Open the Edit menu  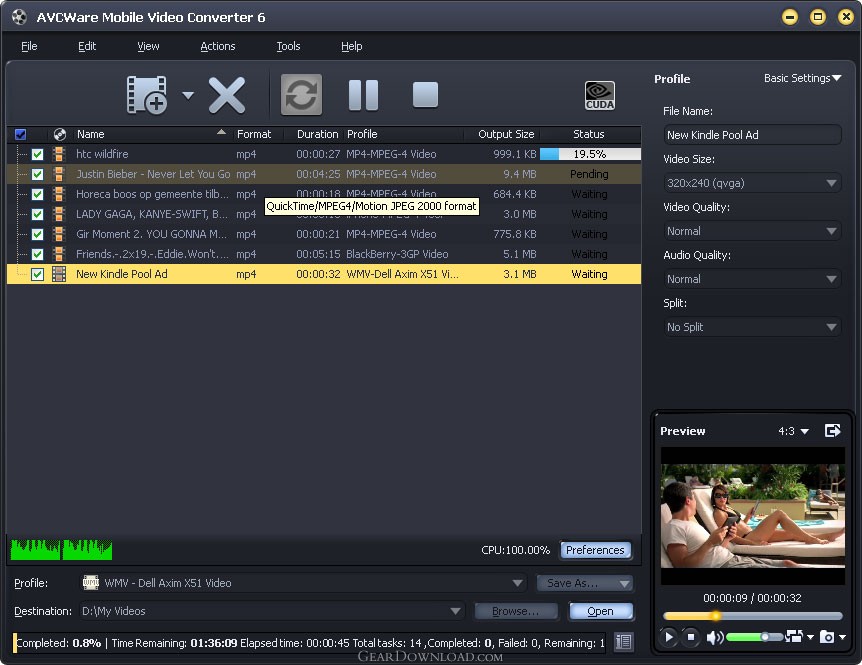(x=87, y=46)
